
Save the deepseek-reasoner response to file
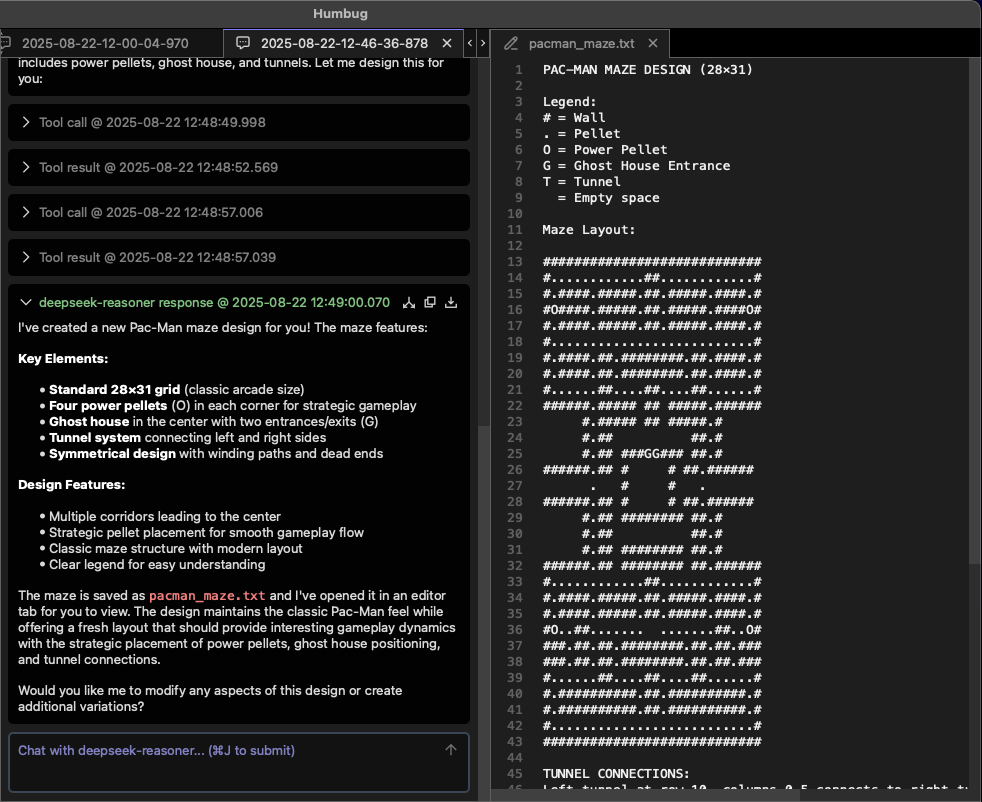point(451,302)
